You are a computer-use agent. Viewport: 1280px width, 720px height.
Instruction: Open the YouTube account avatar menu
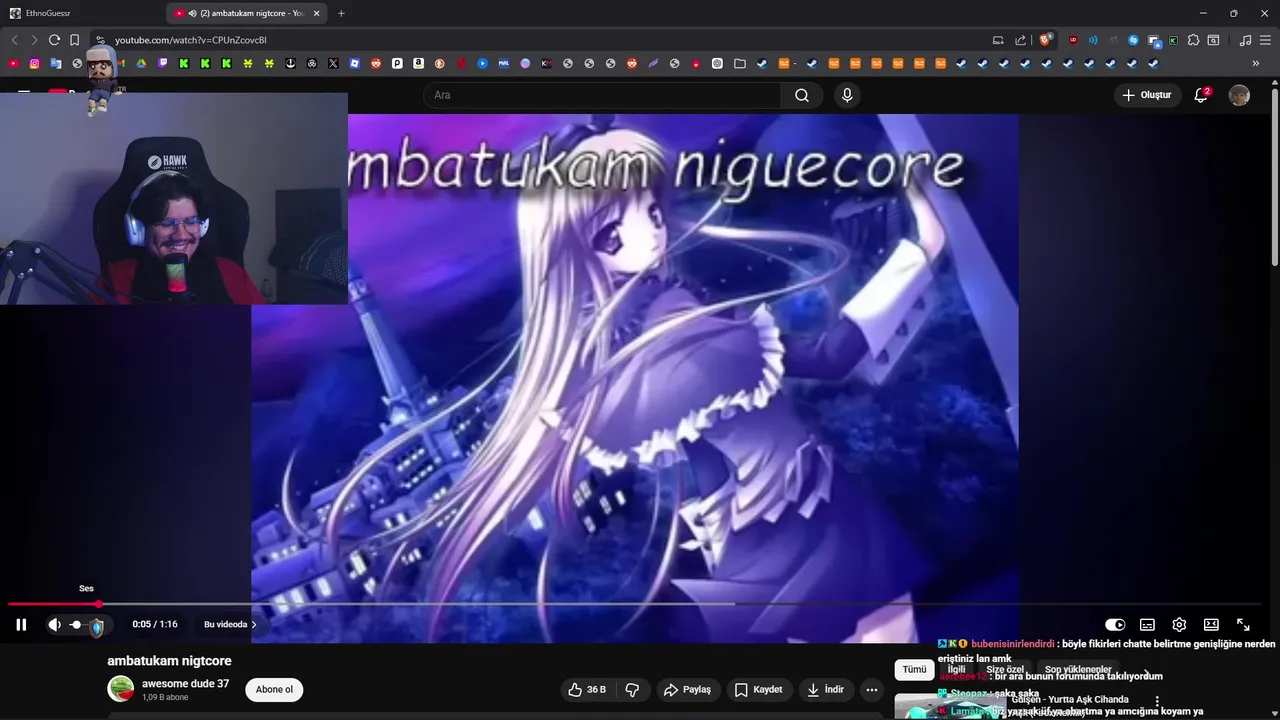pyautogui.click(x=1239, y=95)
